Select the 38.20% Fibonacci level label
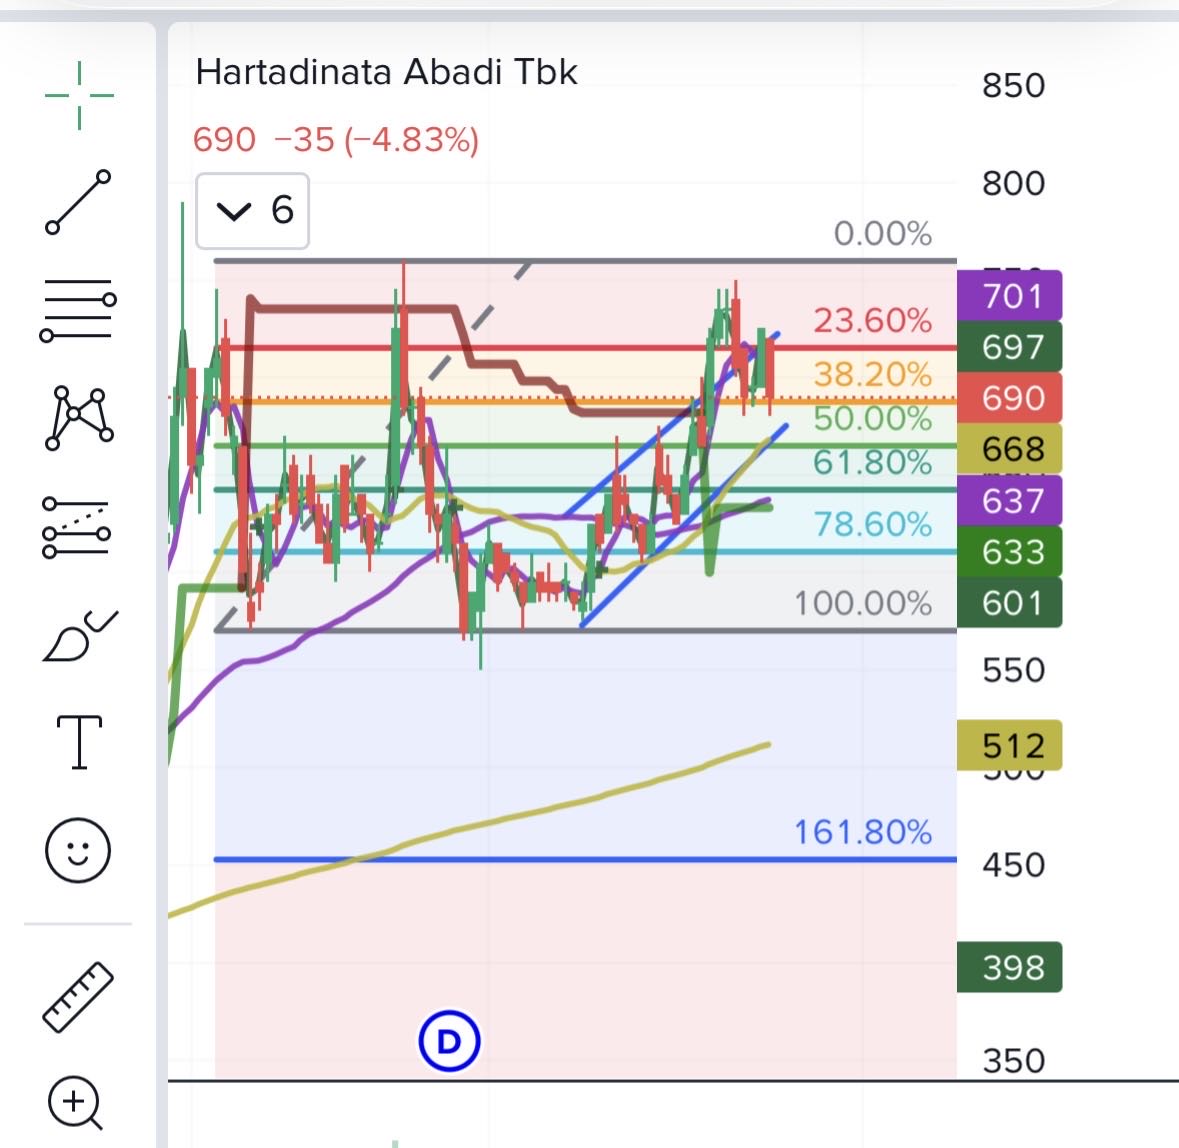This screenshot has height=1148, width=1179. pyautogui.click(x=872, y=374)
